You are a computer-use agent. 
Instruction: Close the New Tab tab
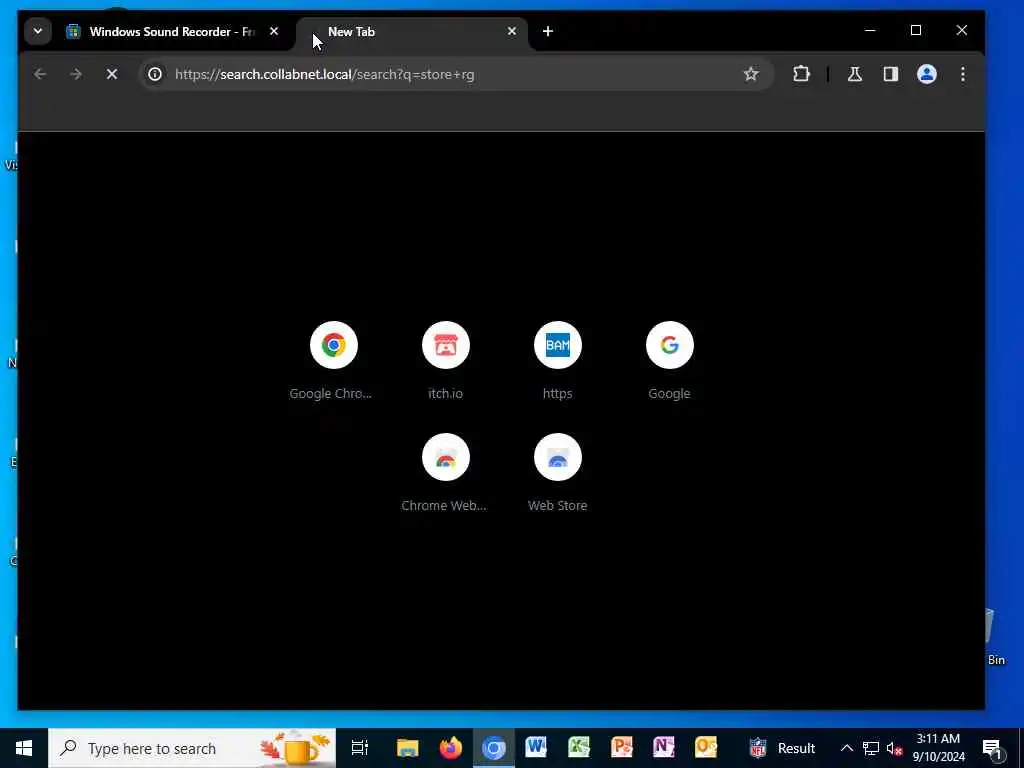[x=512, y=31]
